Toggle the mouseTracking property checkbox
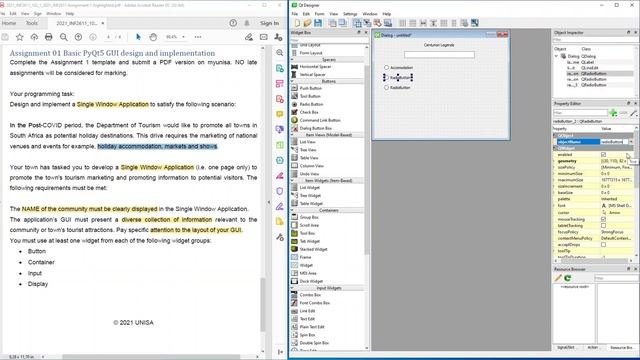The width and height of the screenshot is (640, 360). point(604,219)
